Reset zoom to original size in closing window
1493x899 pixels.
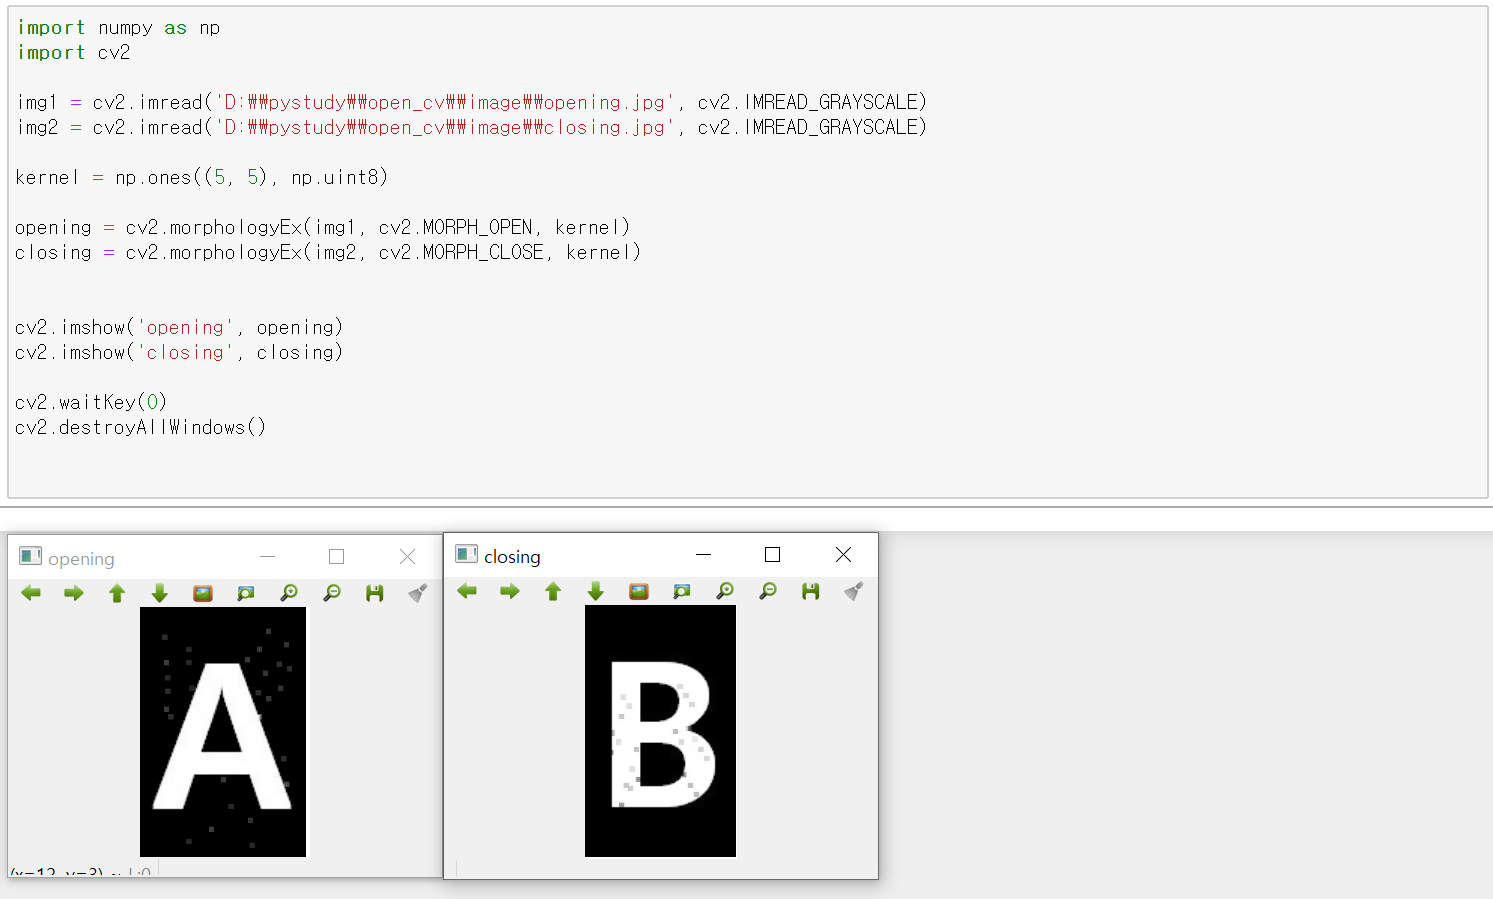coord(639,591)
